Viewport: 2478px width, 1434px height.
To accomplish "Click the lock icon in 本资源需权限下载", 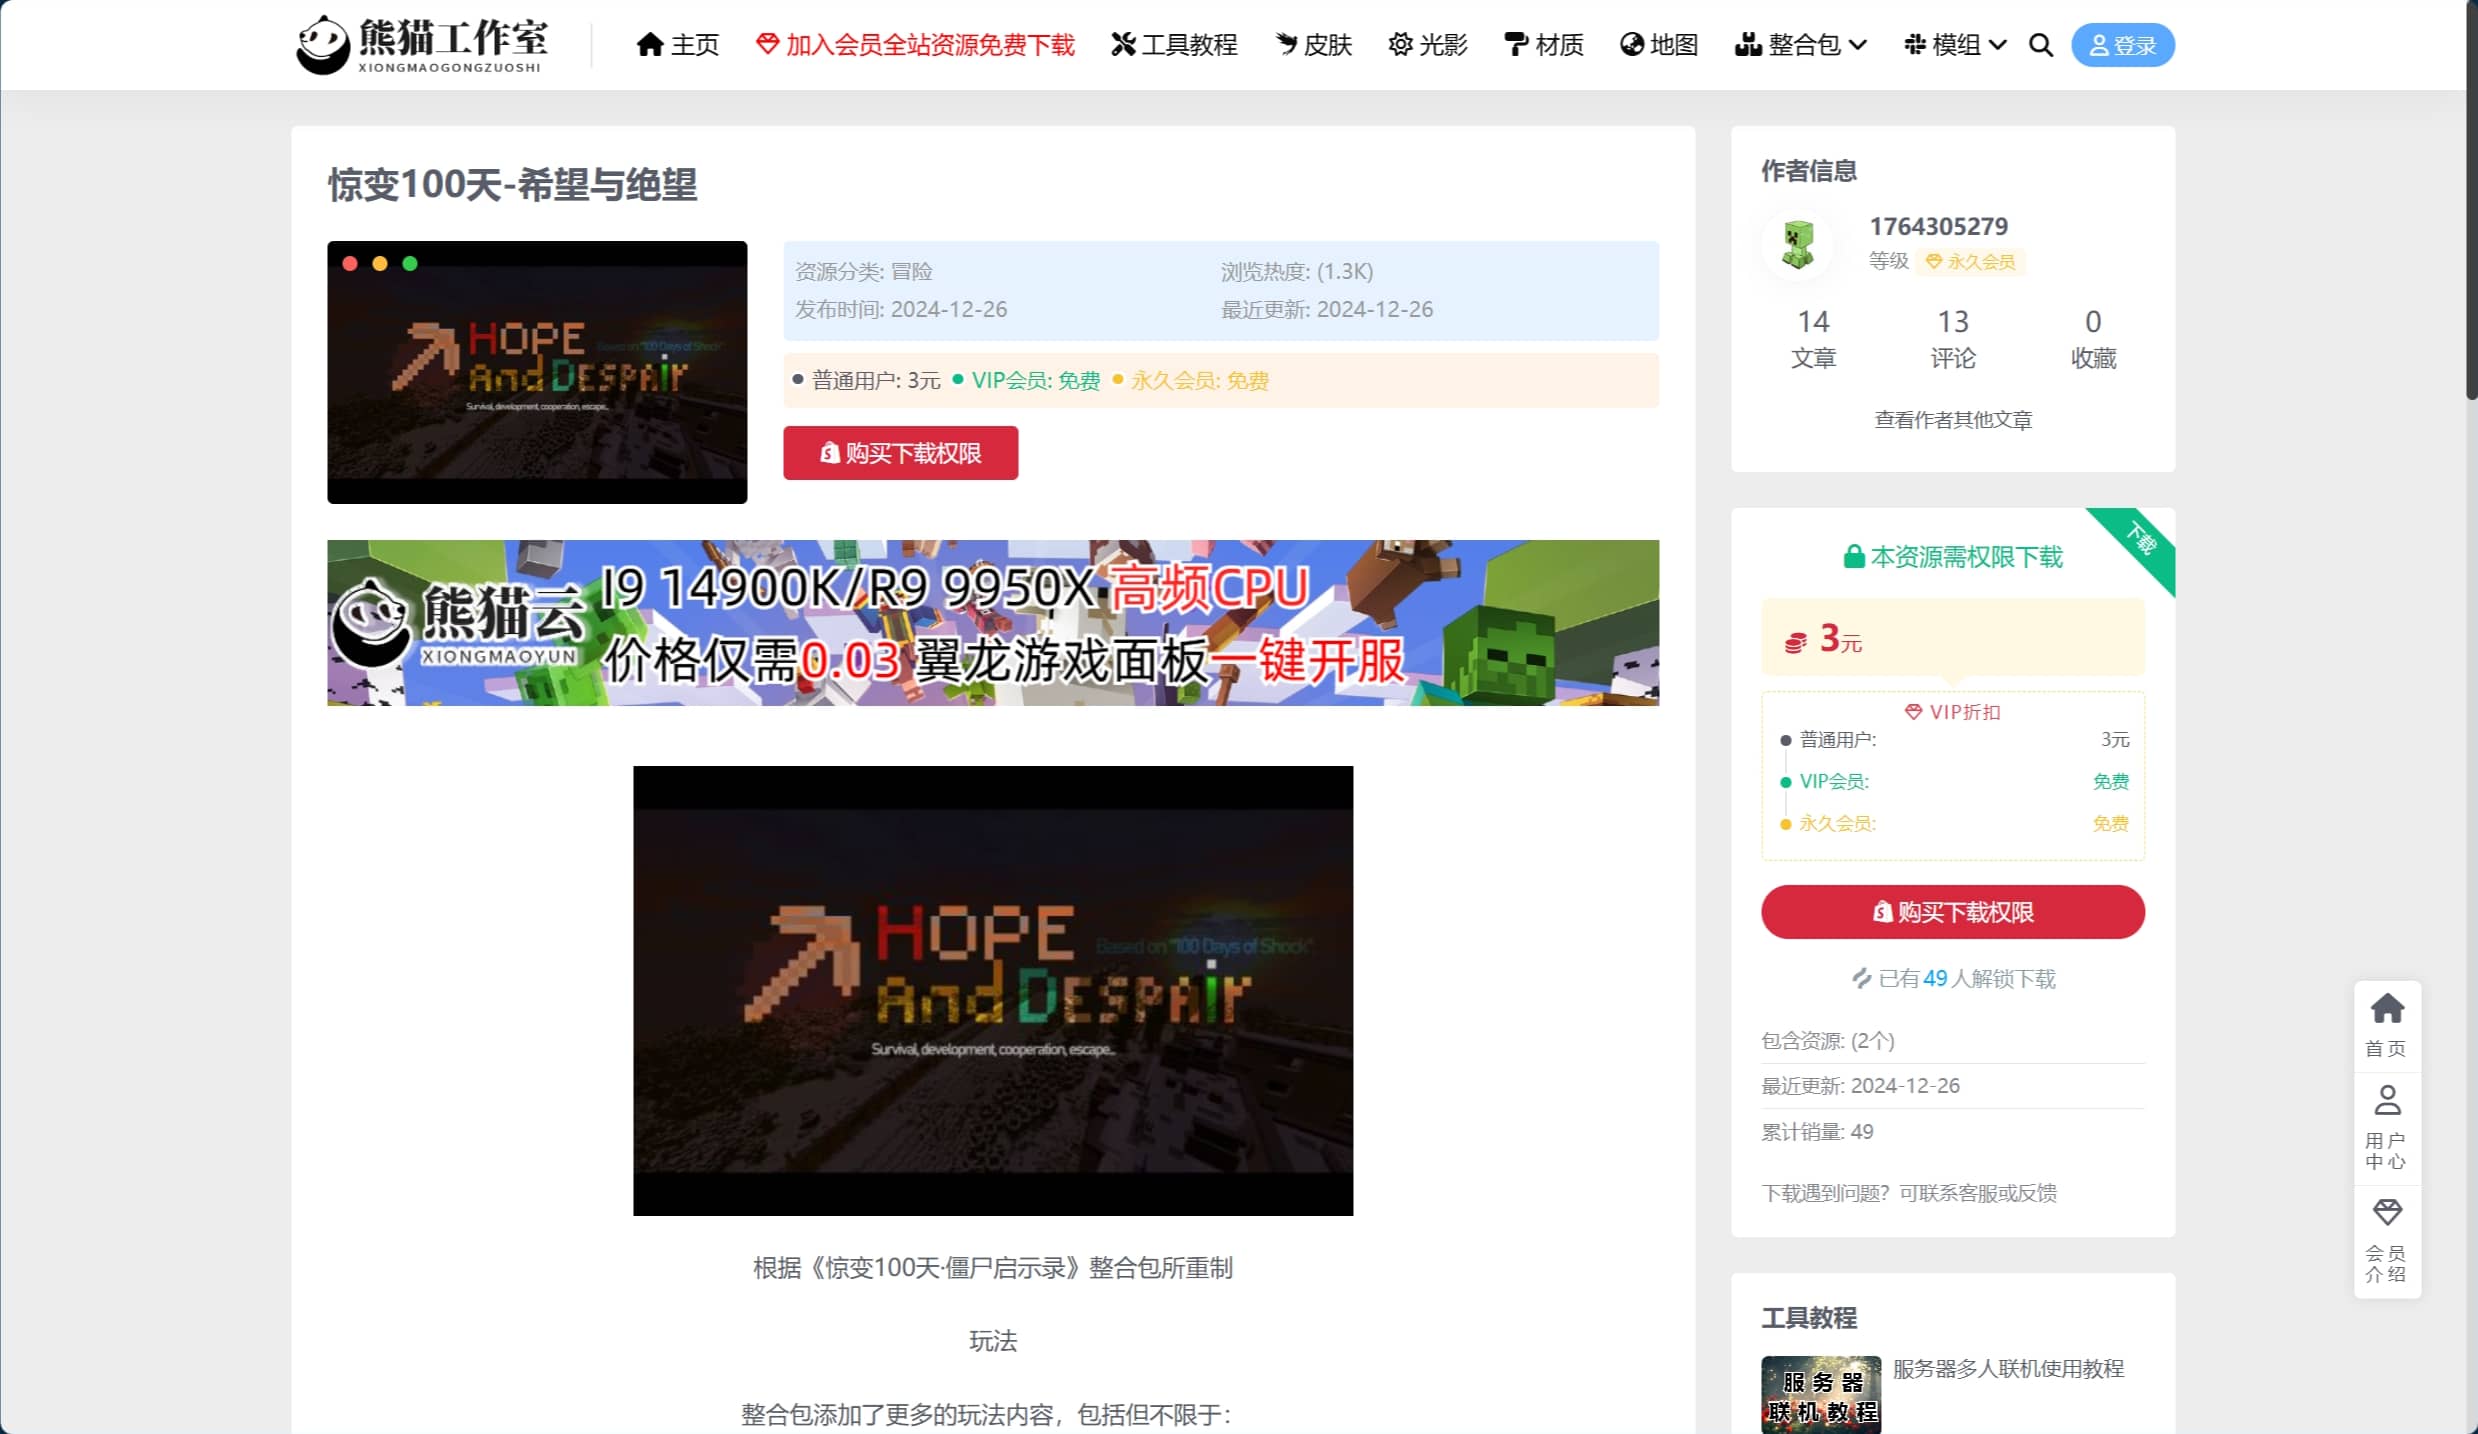I will tap(1853, 557).
